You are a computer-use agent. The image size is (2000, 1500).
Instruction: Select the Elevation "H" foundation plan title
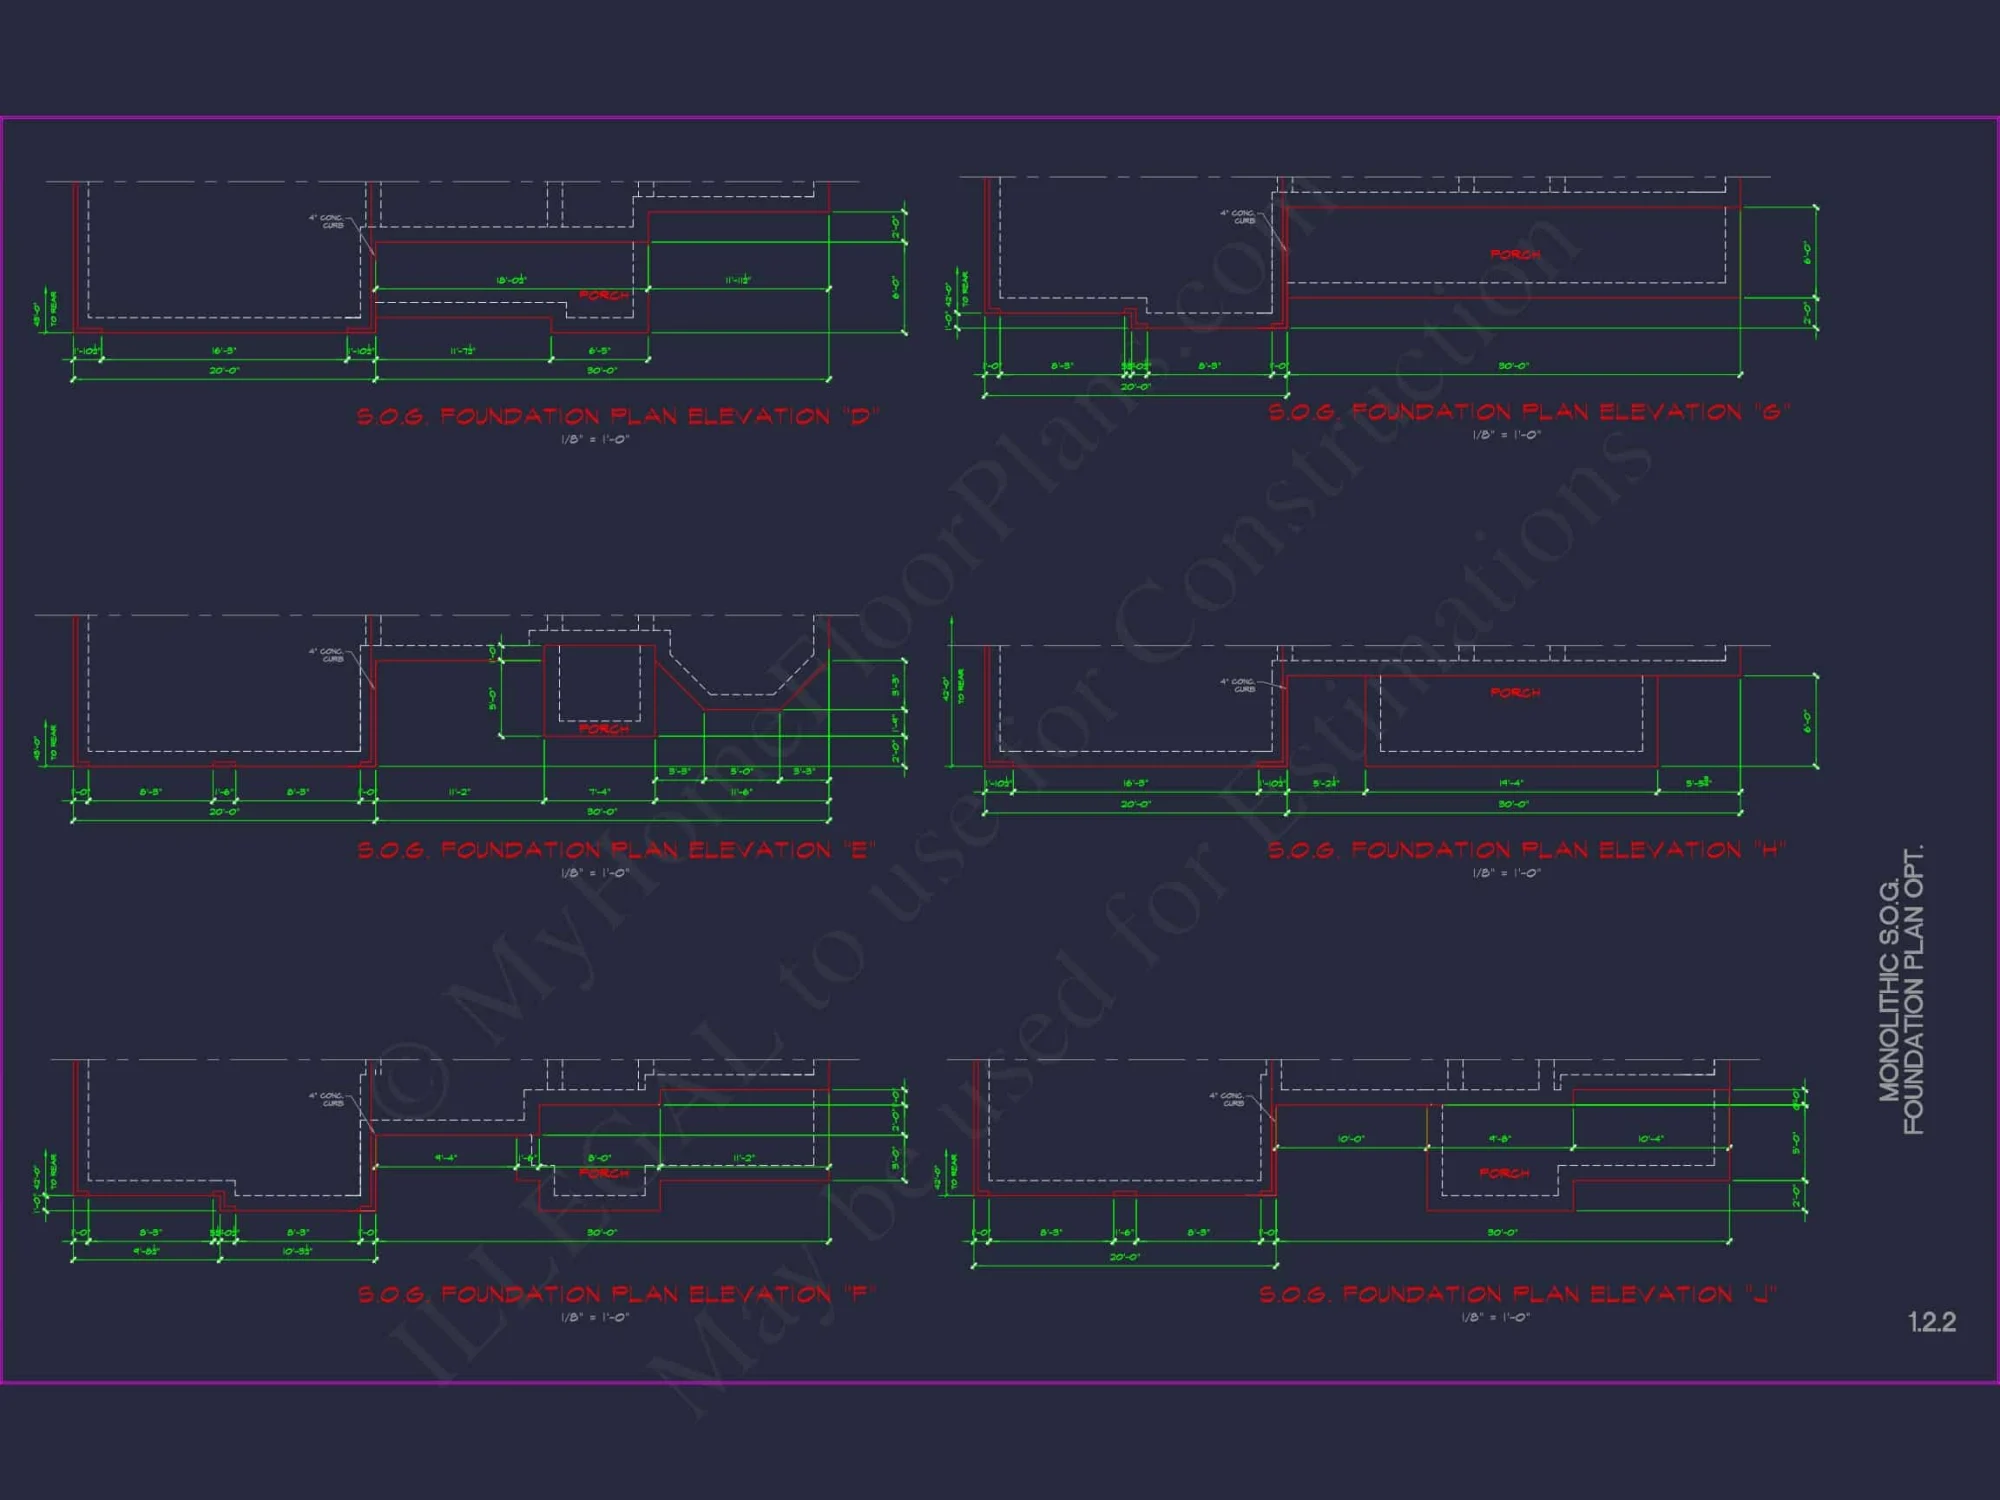(1527, 850)
